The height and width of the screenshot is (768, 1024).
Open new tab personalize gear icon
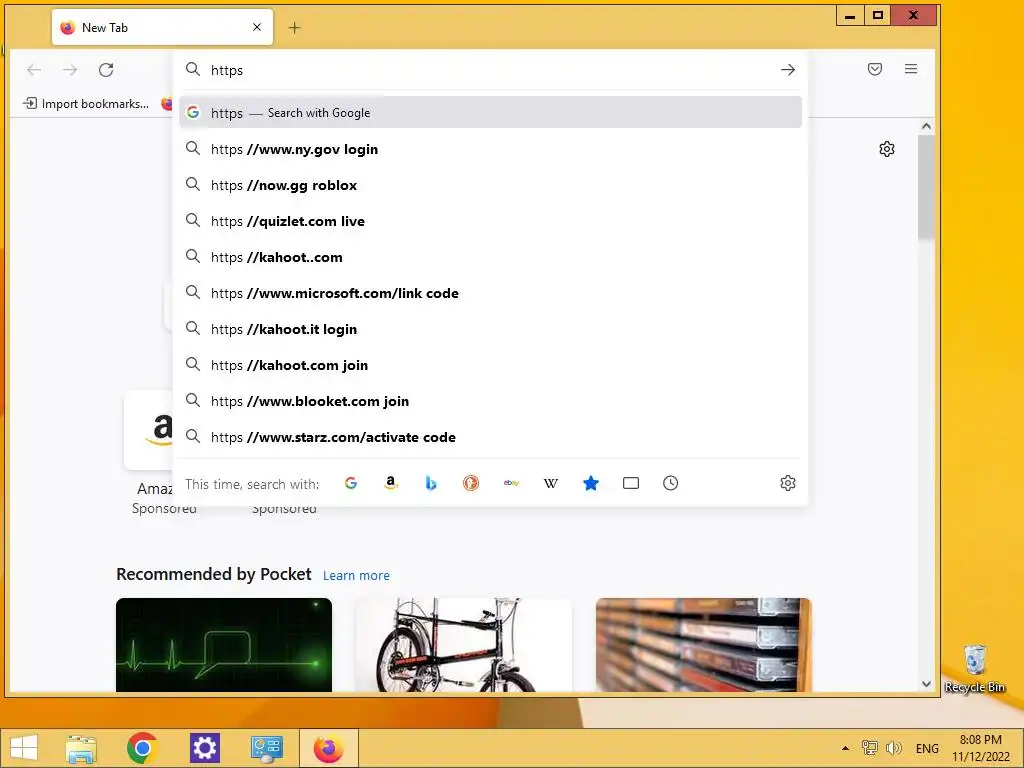[887, 149]
